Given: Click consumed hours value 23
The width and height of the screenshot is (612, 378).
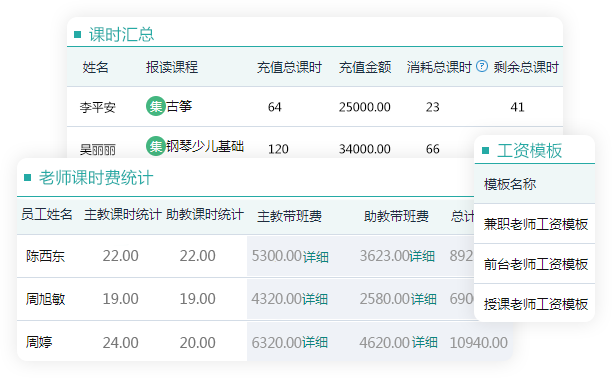Looking at the screenshot, I should point(432,107).
